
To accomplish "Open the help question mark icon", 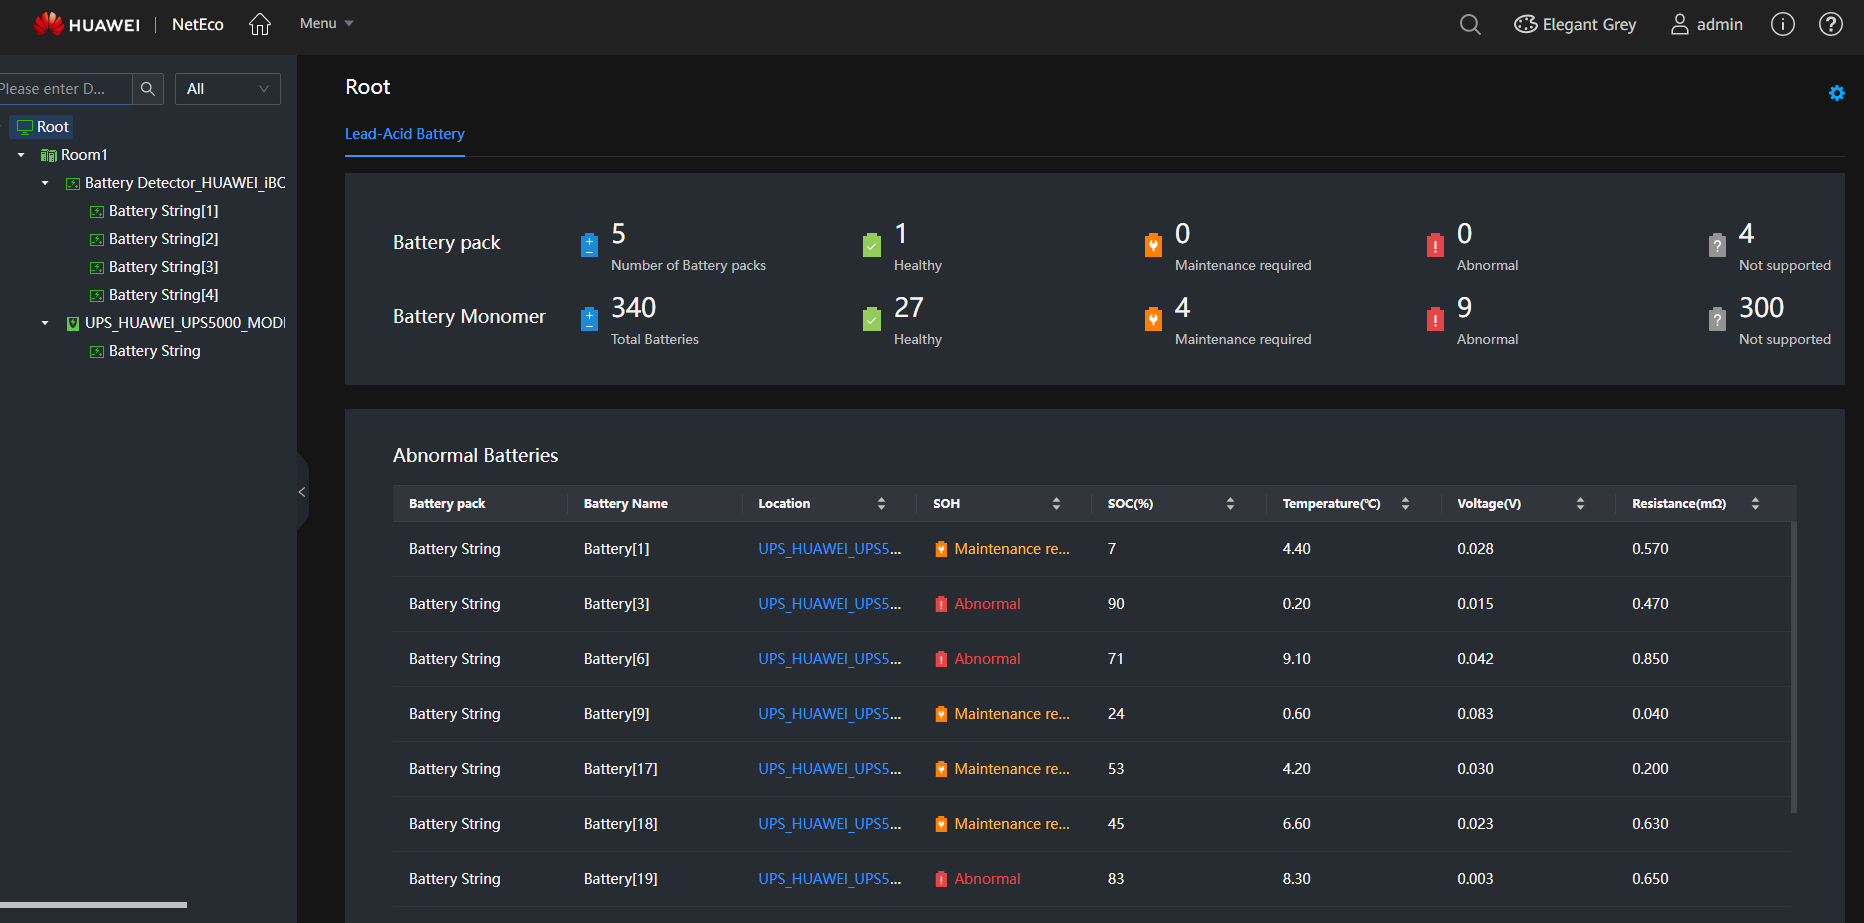I will 1830,24.
